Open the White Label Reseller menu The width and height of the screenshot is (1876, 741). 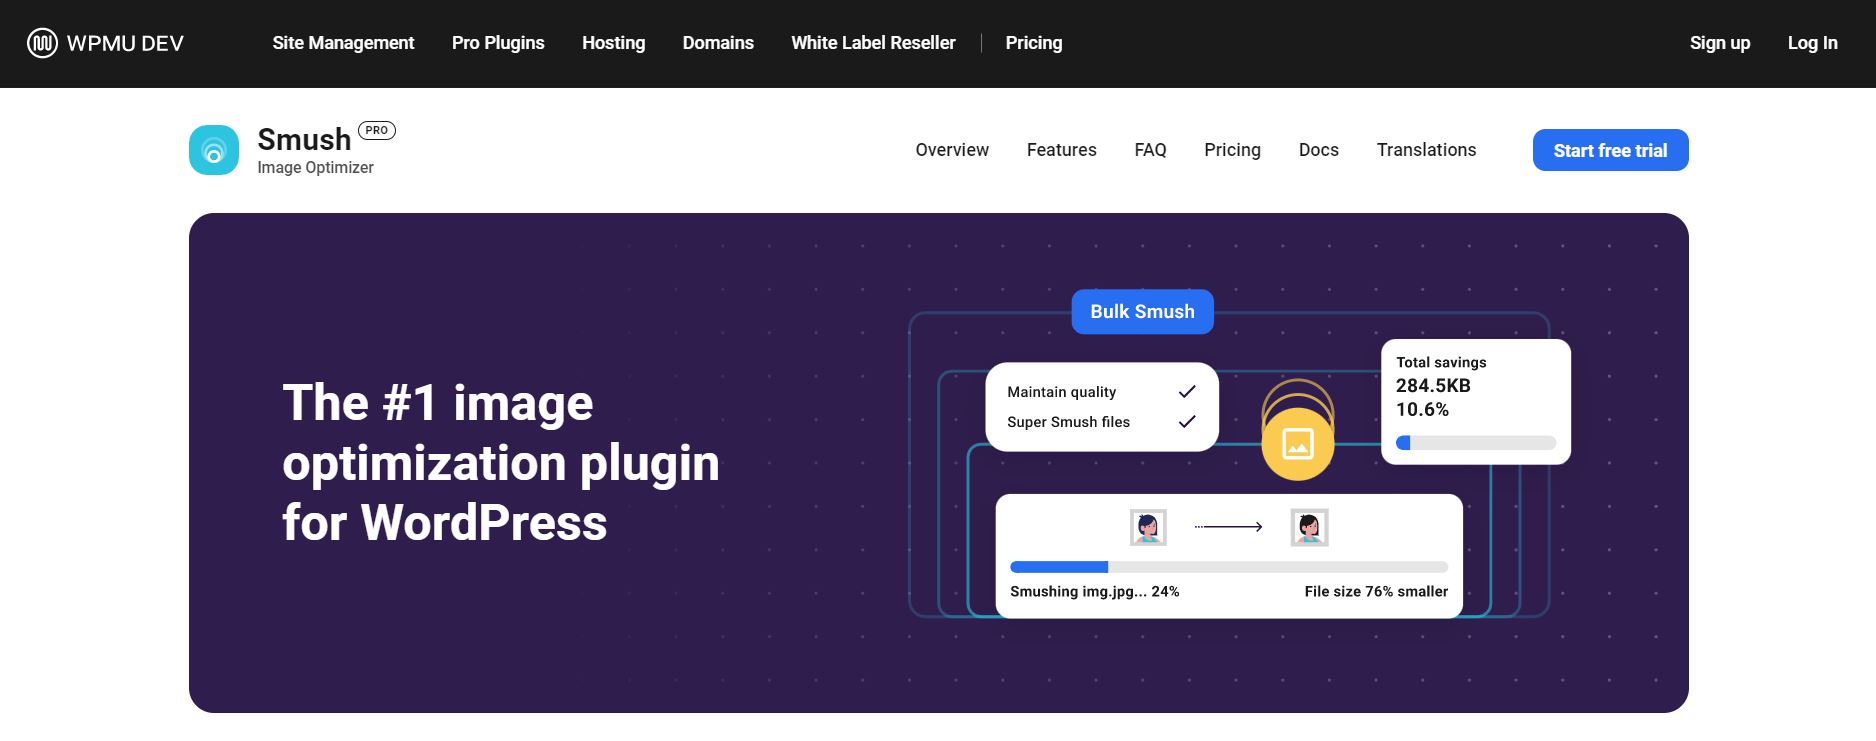click(873, 43)
